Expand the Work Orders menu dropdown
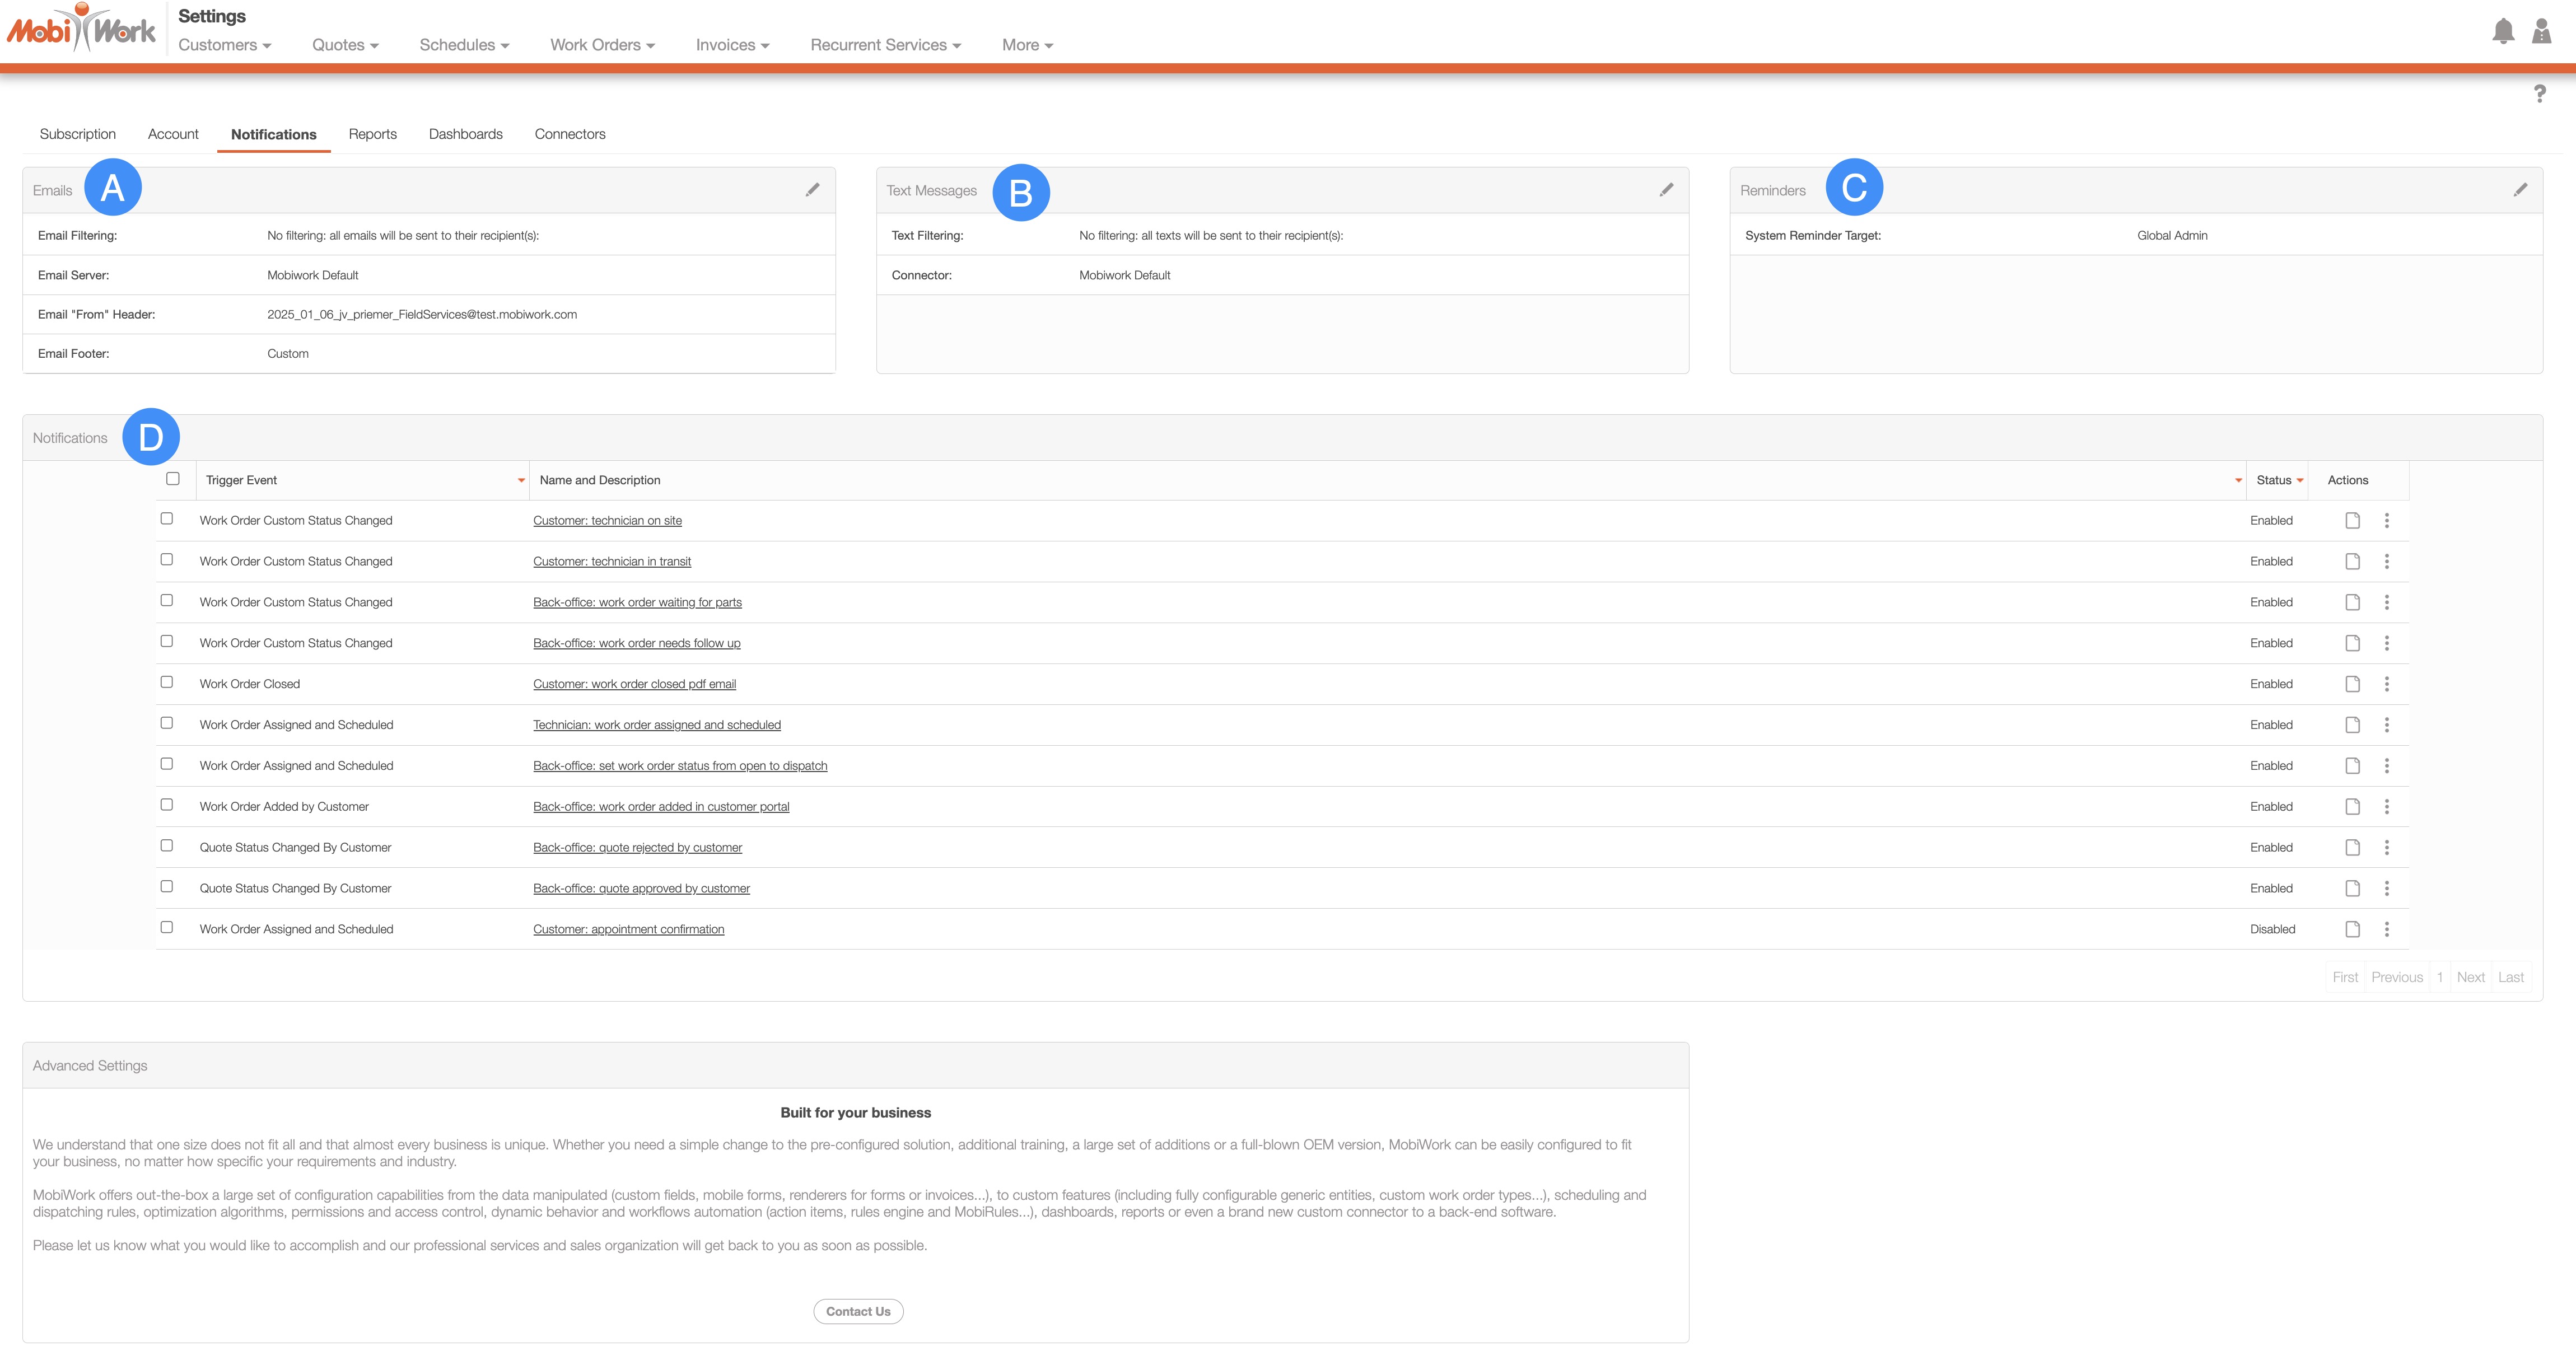 [602, 45]
